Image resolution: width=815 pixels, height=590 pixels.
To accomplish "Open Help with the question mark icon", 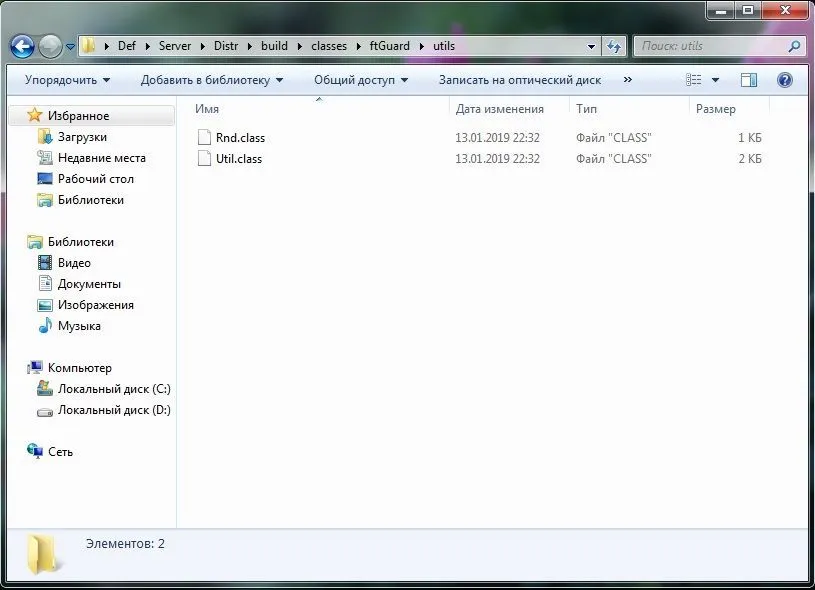I will tap(784, 80).
